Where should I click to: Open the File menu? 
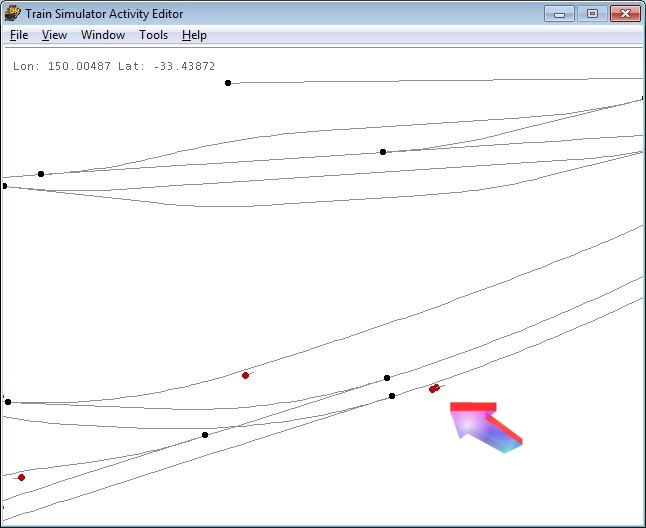coord(19,35)
